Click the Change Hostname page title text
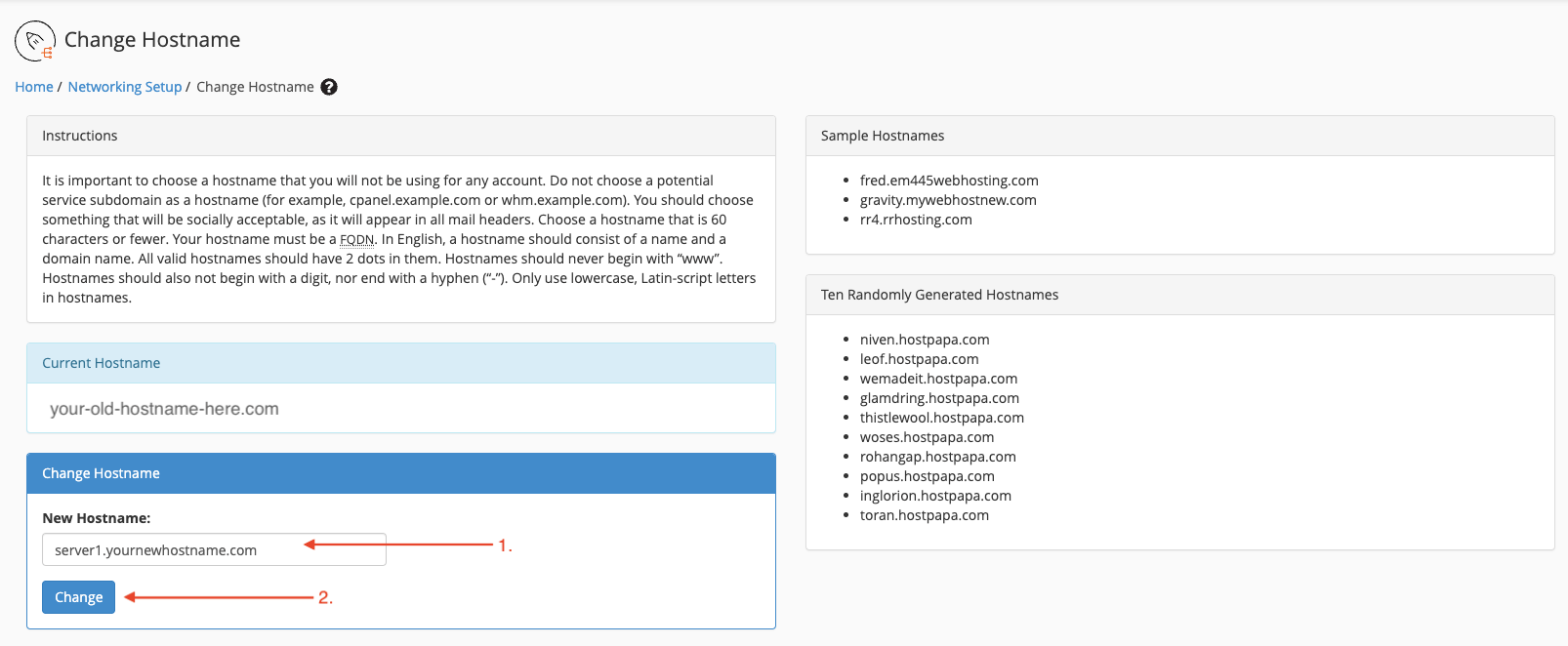This screenshot has height=646, width=1568. (151, 39)
